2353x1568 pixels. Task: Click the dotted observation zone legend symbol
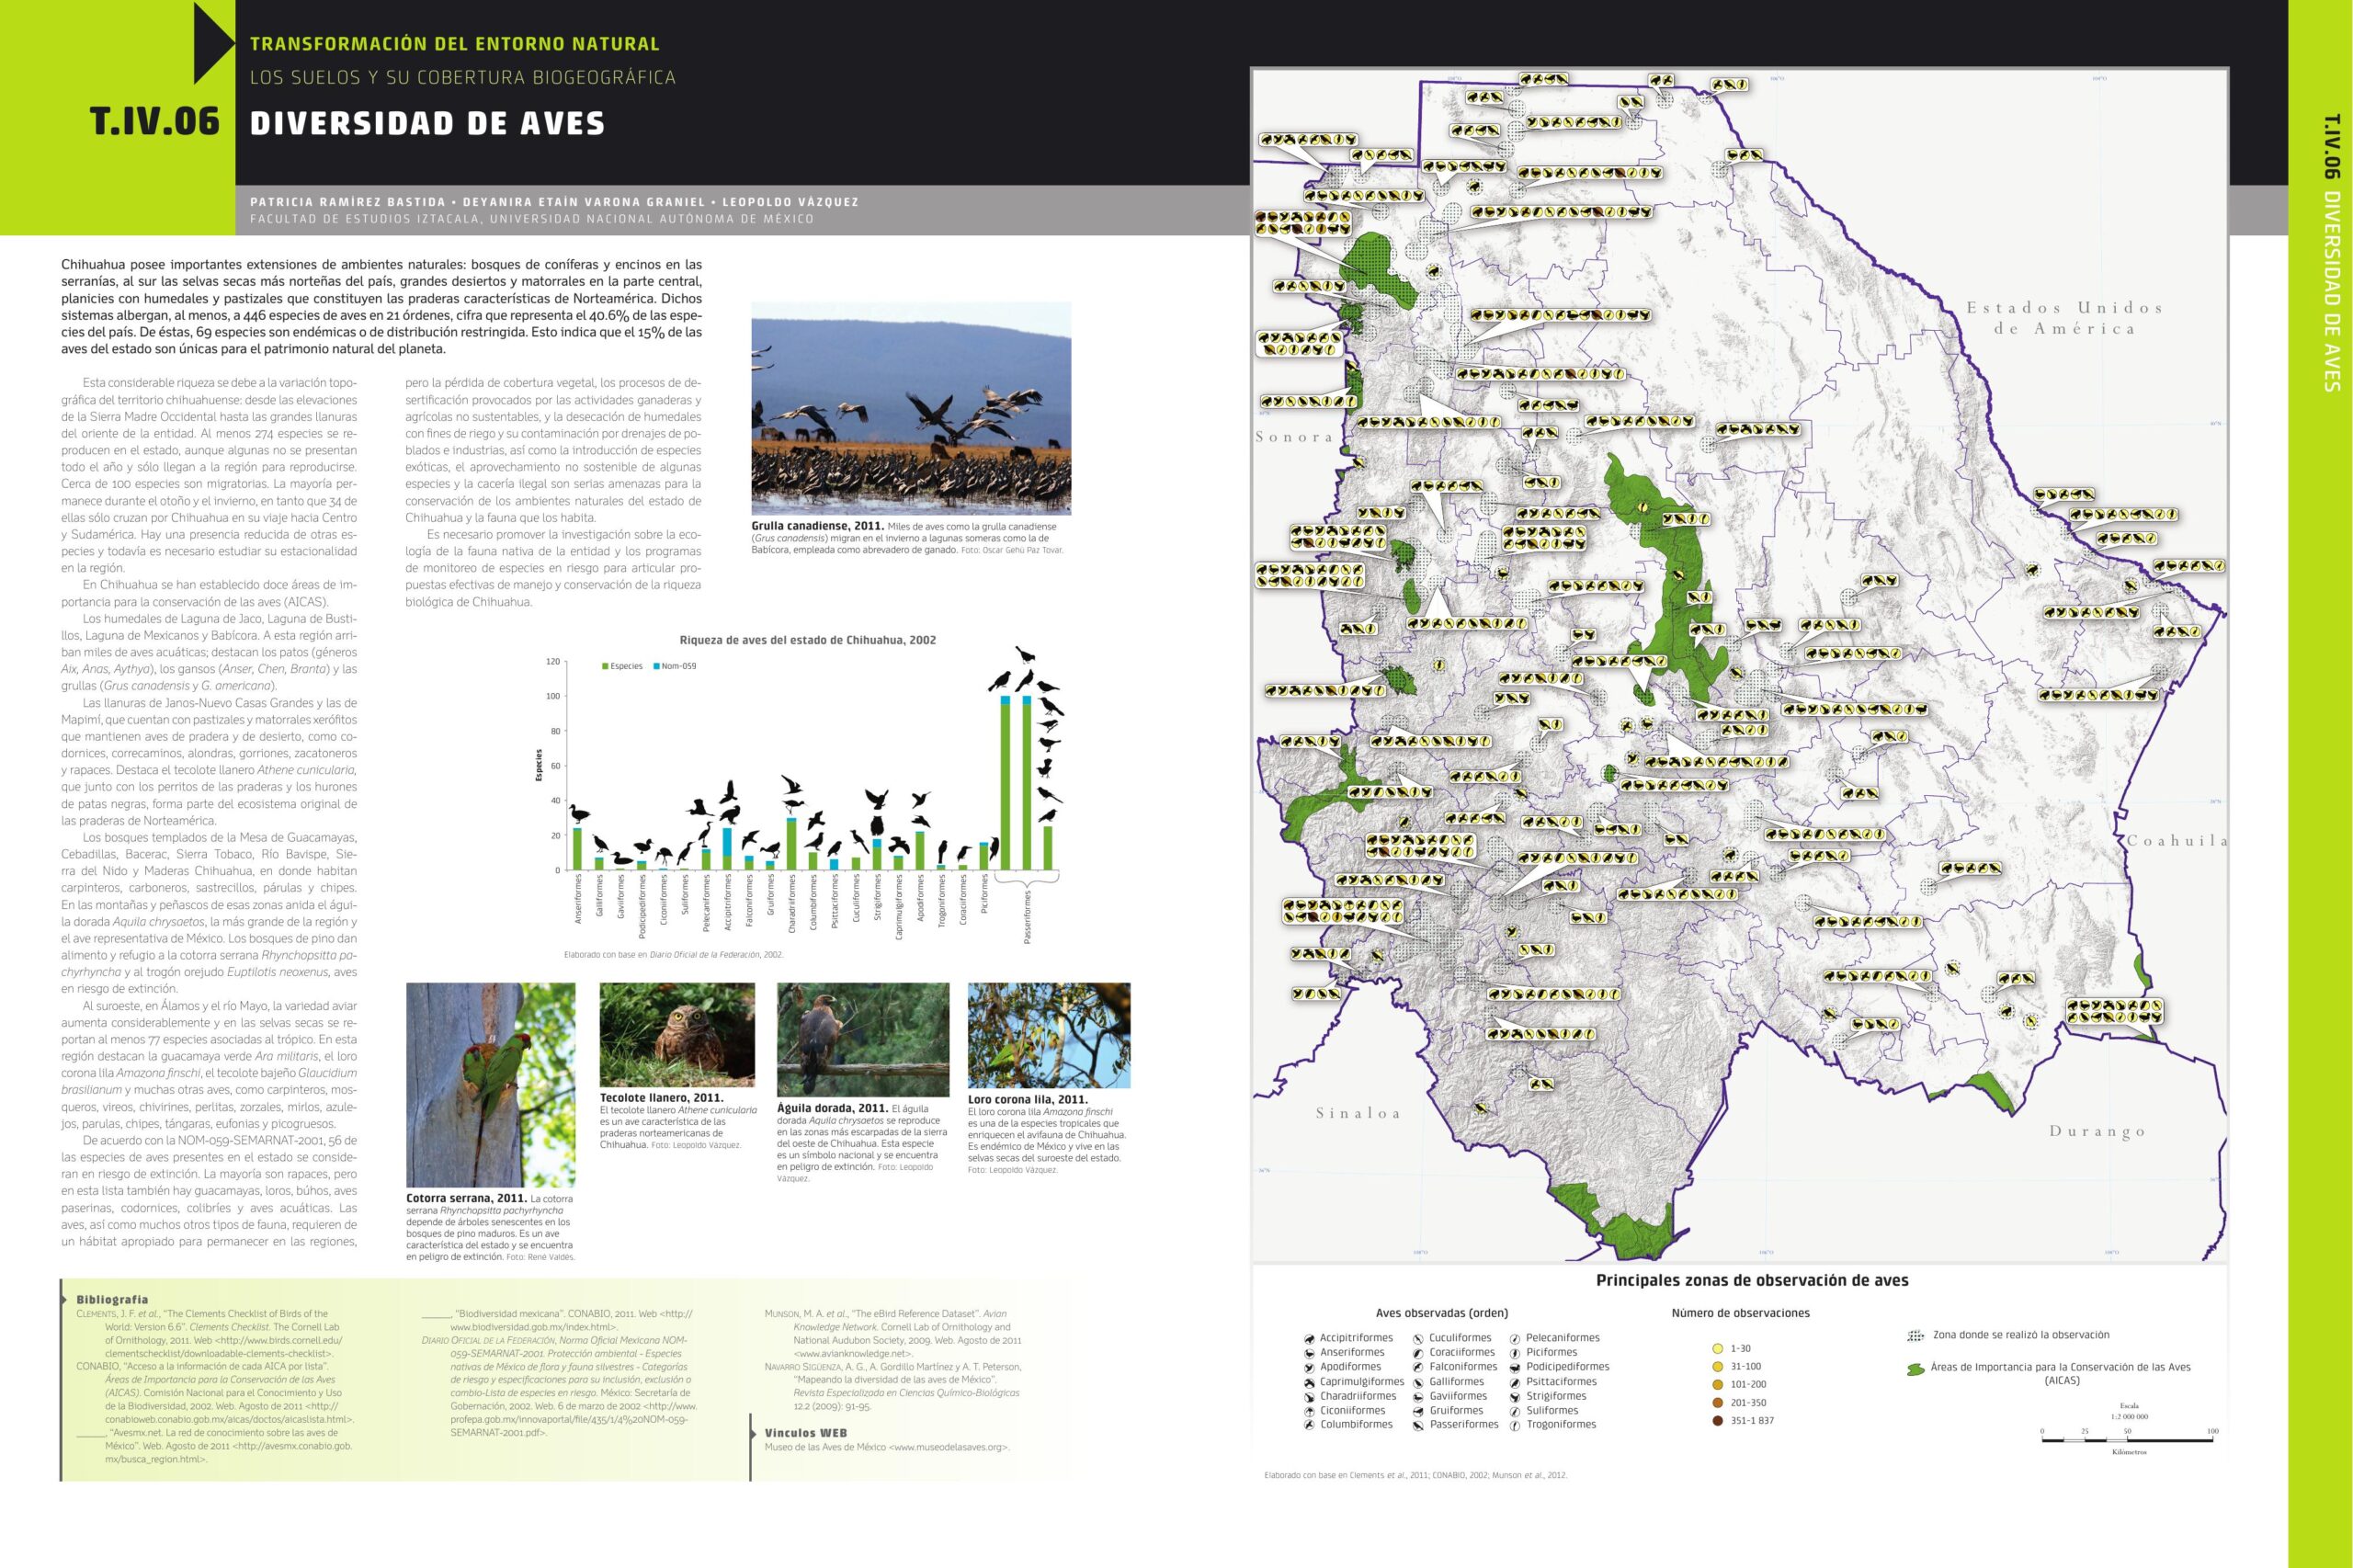tap(1915, 1335)
